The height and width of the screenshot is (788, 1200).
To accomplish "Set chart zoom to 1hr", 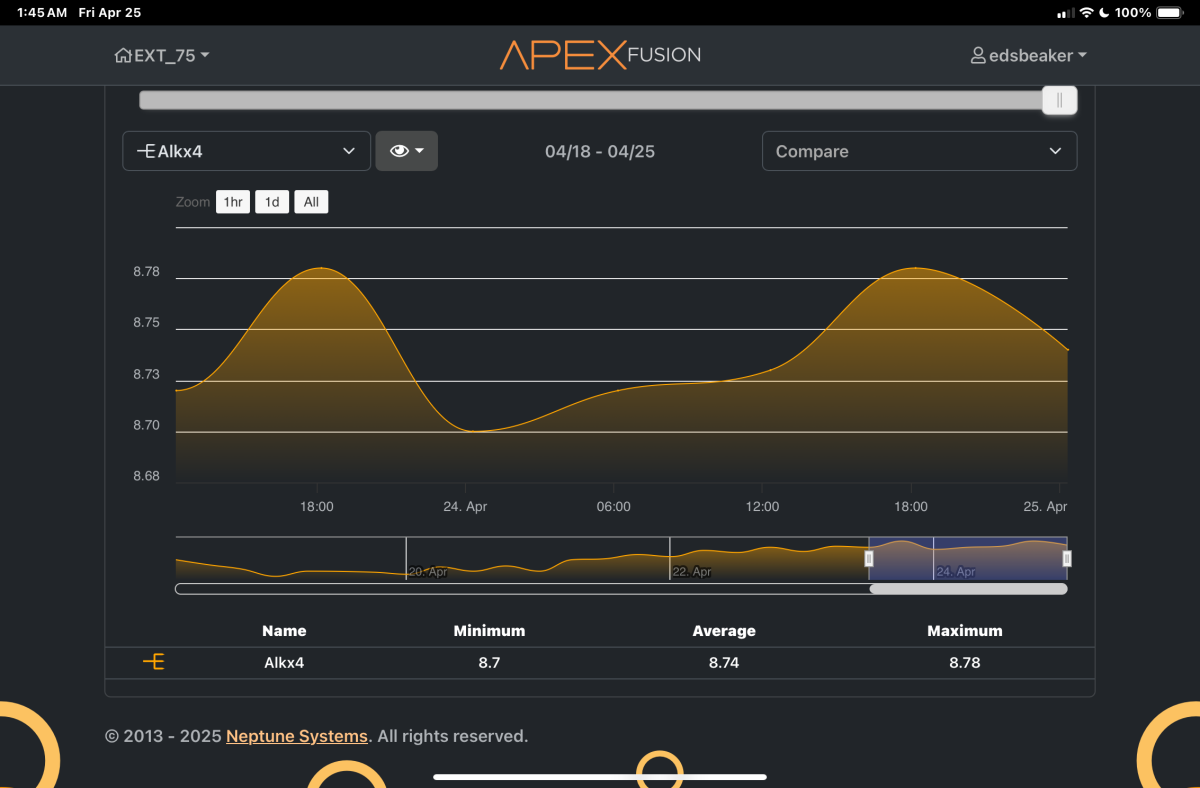I will point(233,202).
